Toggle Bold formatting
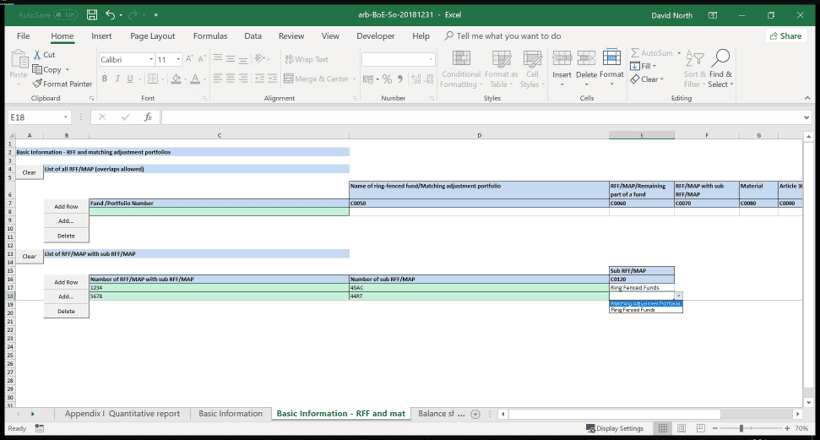The width and height of the screenshot is (820, 440). [x=103, y=79]
